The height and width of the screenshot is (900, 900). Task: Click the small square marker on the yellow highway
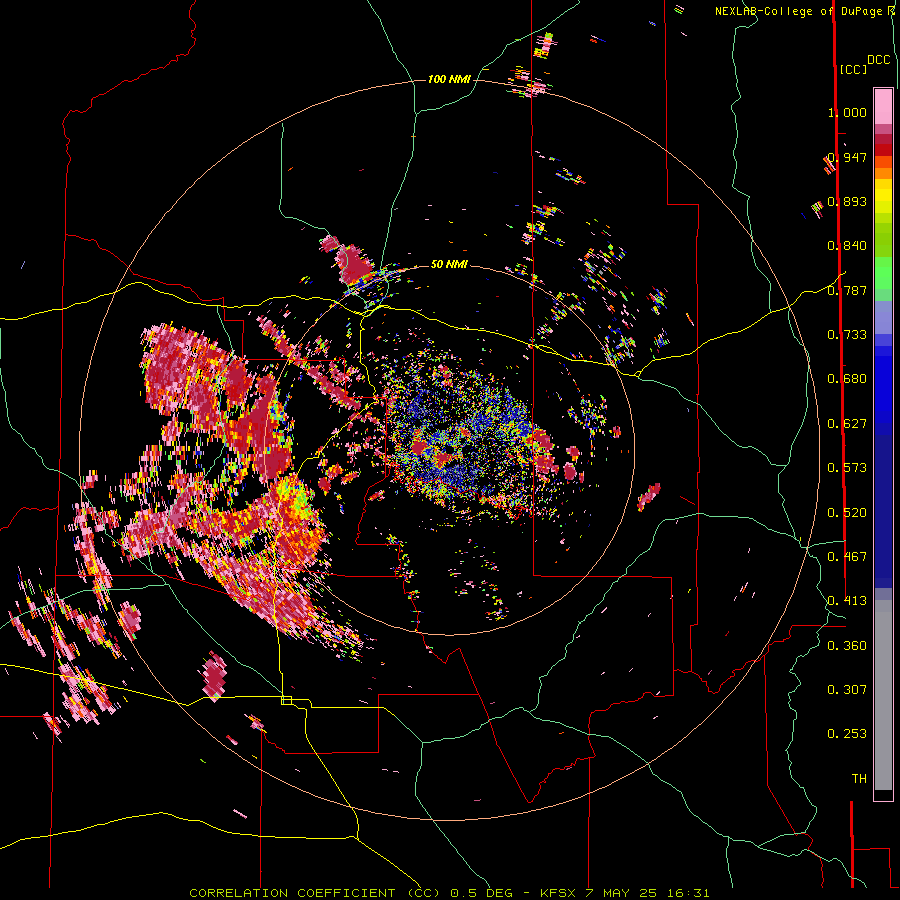[286, 700]
